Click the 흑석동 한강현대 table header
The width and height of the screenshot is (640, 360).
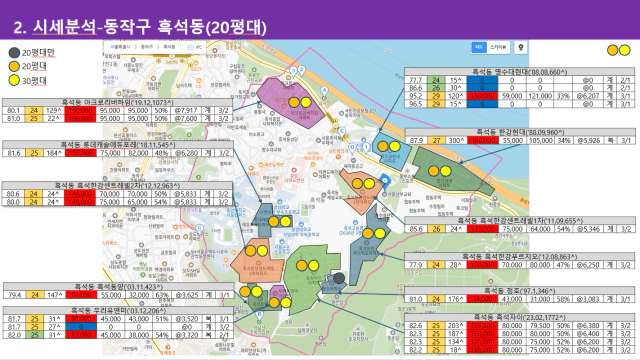click(520, 132)
